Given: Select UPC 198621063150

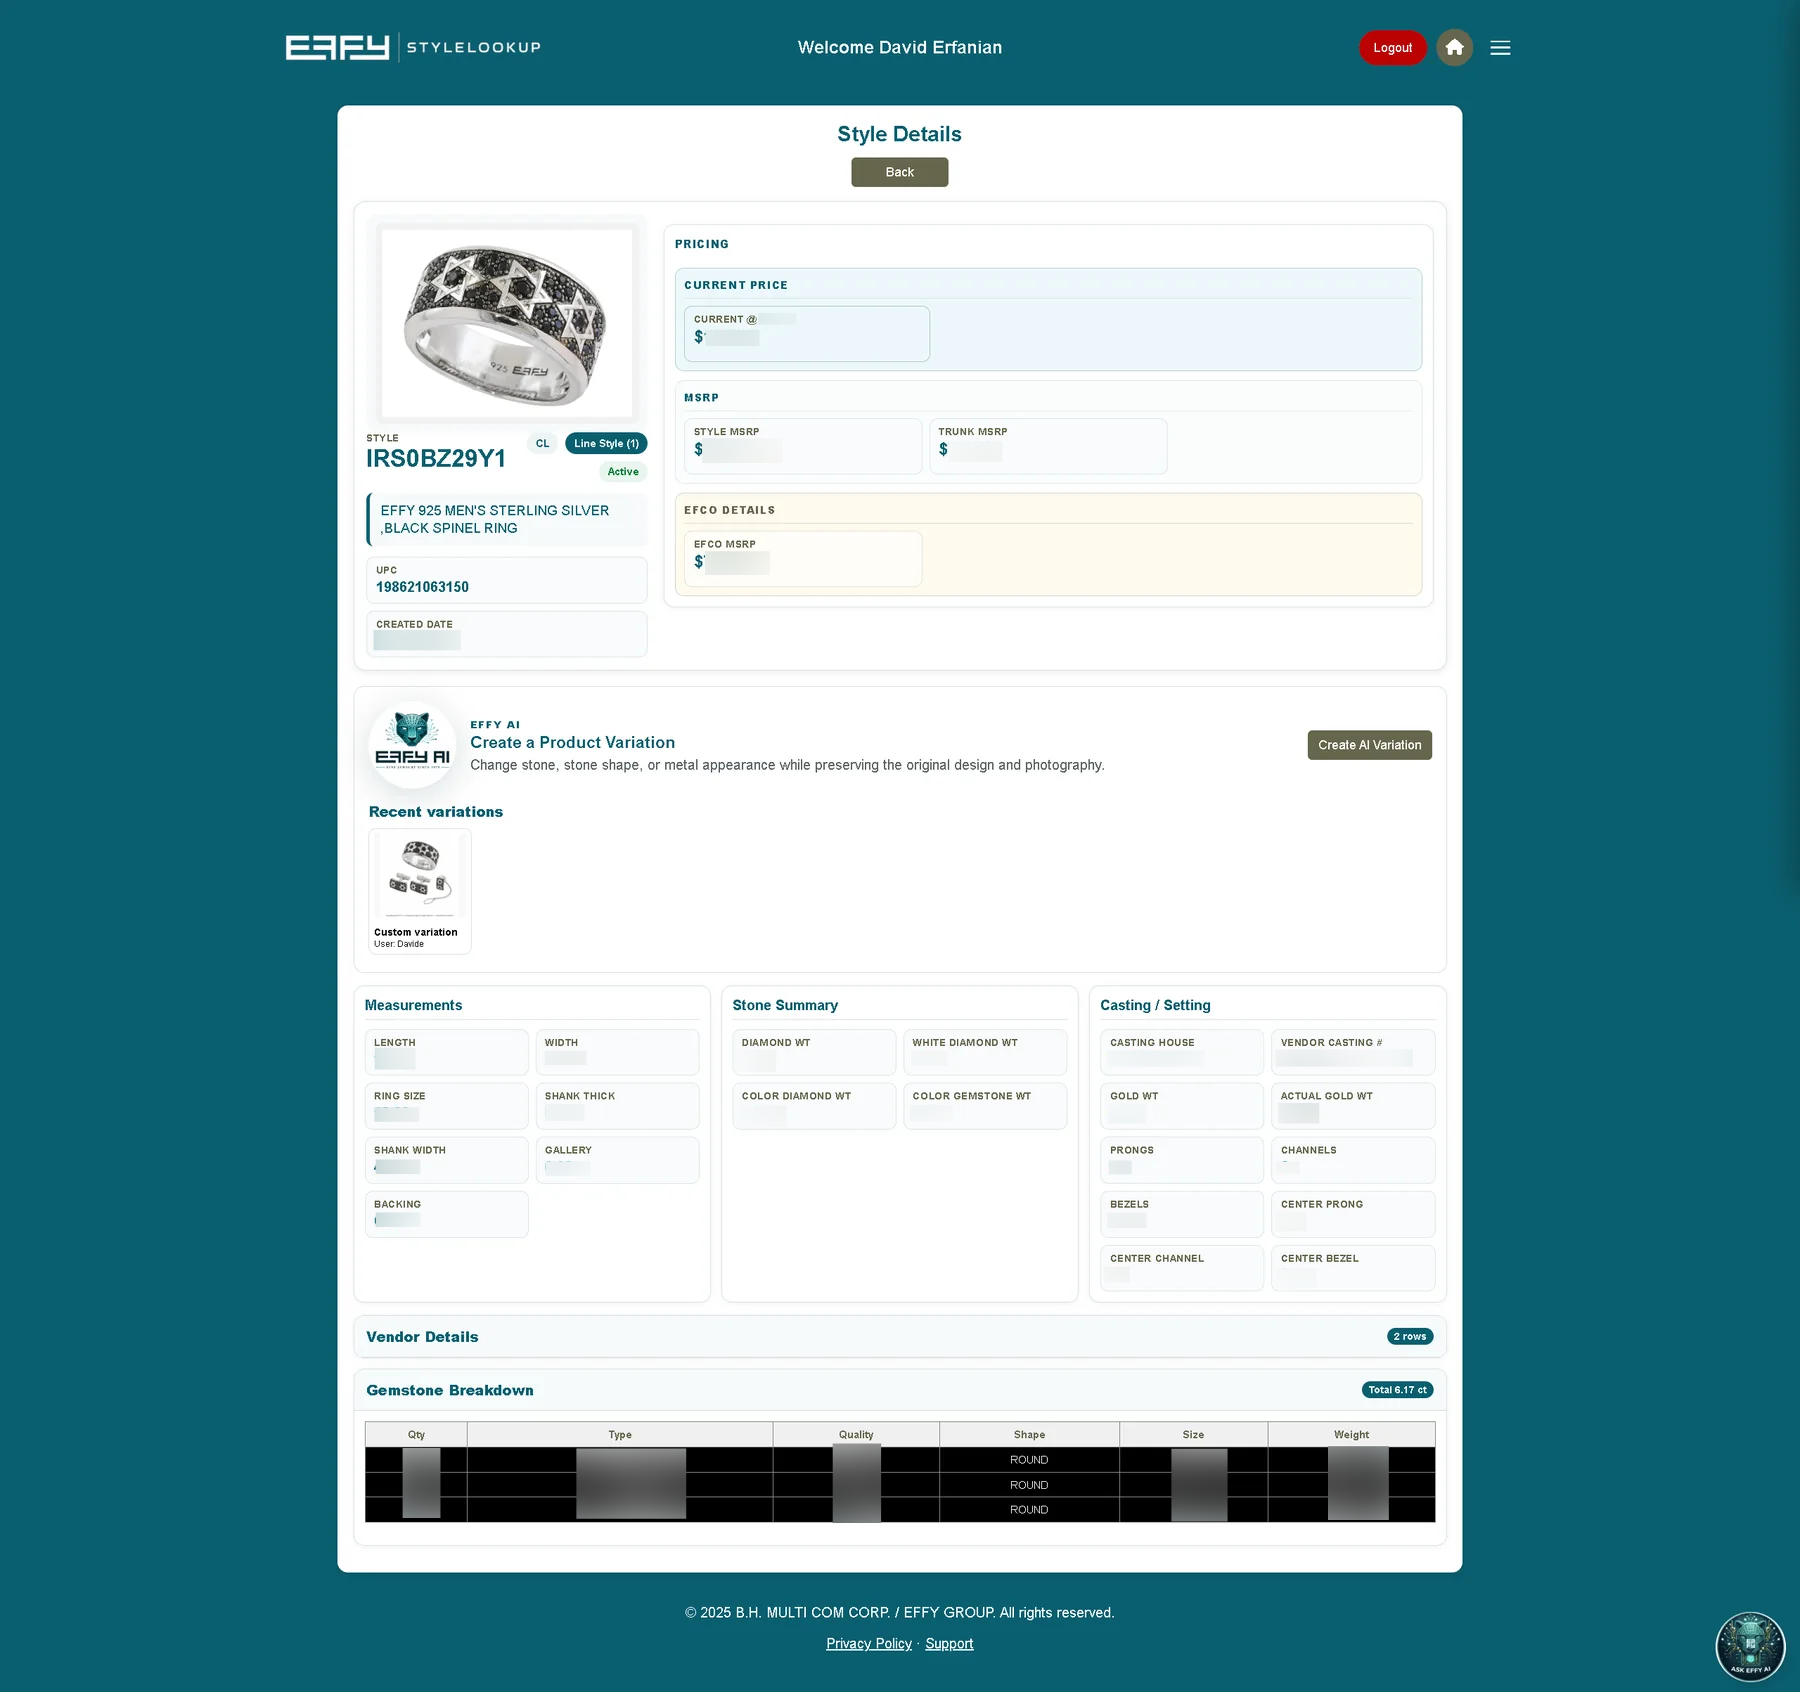Looking at the screenshot, I should pyautogui.click(x=422, y=587).
